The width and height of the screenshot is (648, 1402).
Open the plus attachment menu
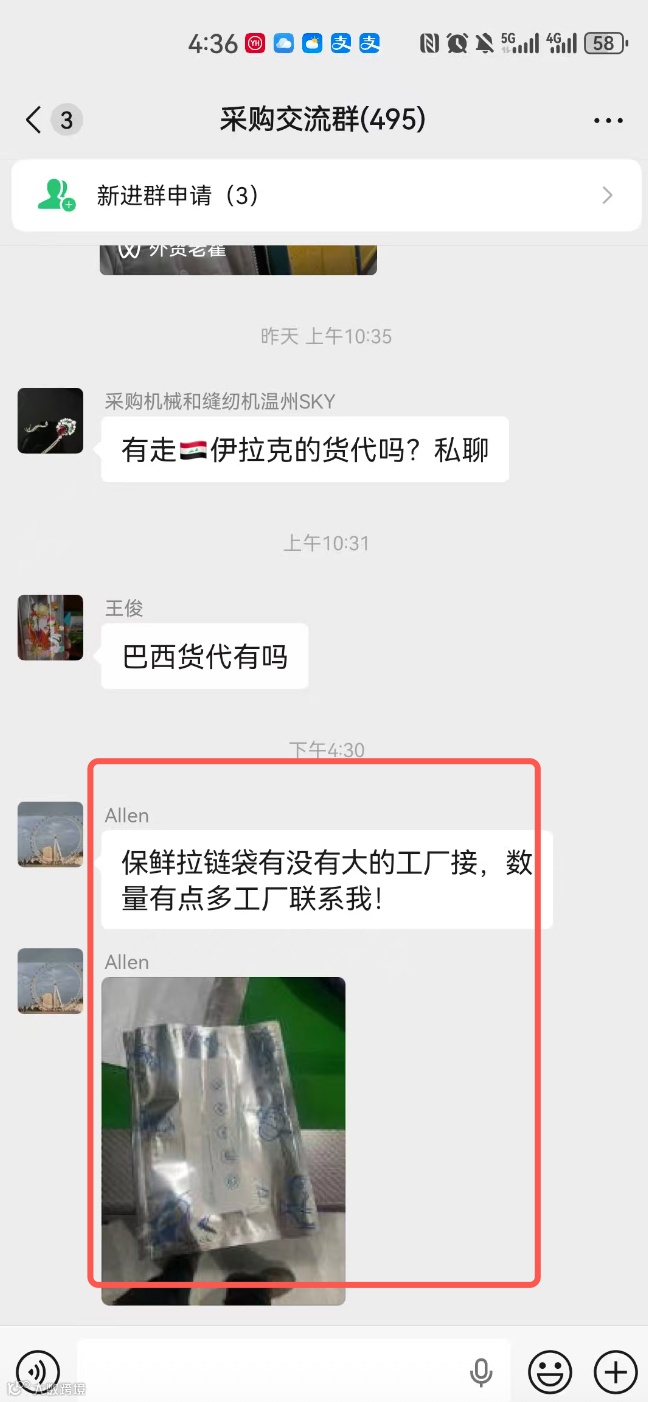pyautogui.click(x=615, y=1370)
